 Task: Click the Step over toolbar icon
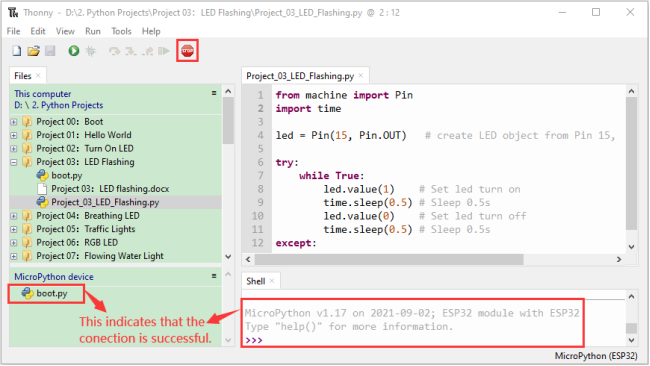[x=114, y=51]
